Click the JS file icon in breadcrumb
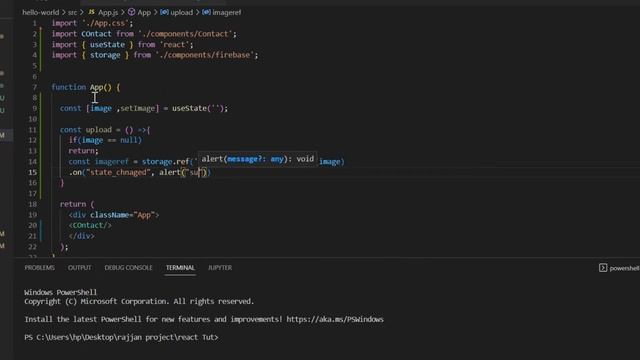Viewport: 640px width, 360px height. [91, 12]
